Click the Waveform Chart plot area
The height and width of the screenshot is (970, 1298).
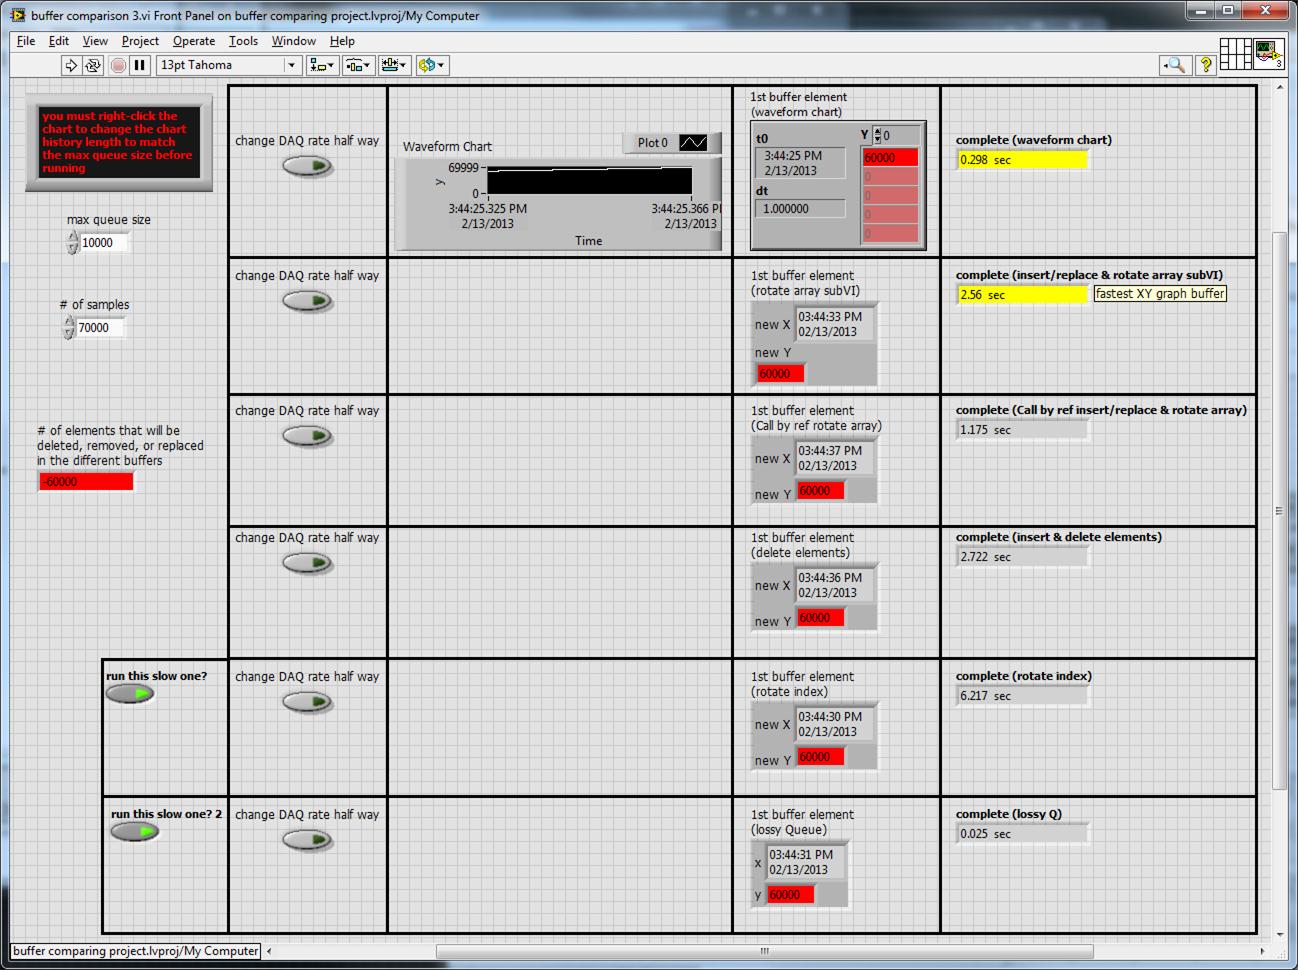point(590,181)
